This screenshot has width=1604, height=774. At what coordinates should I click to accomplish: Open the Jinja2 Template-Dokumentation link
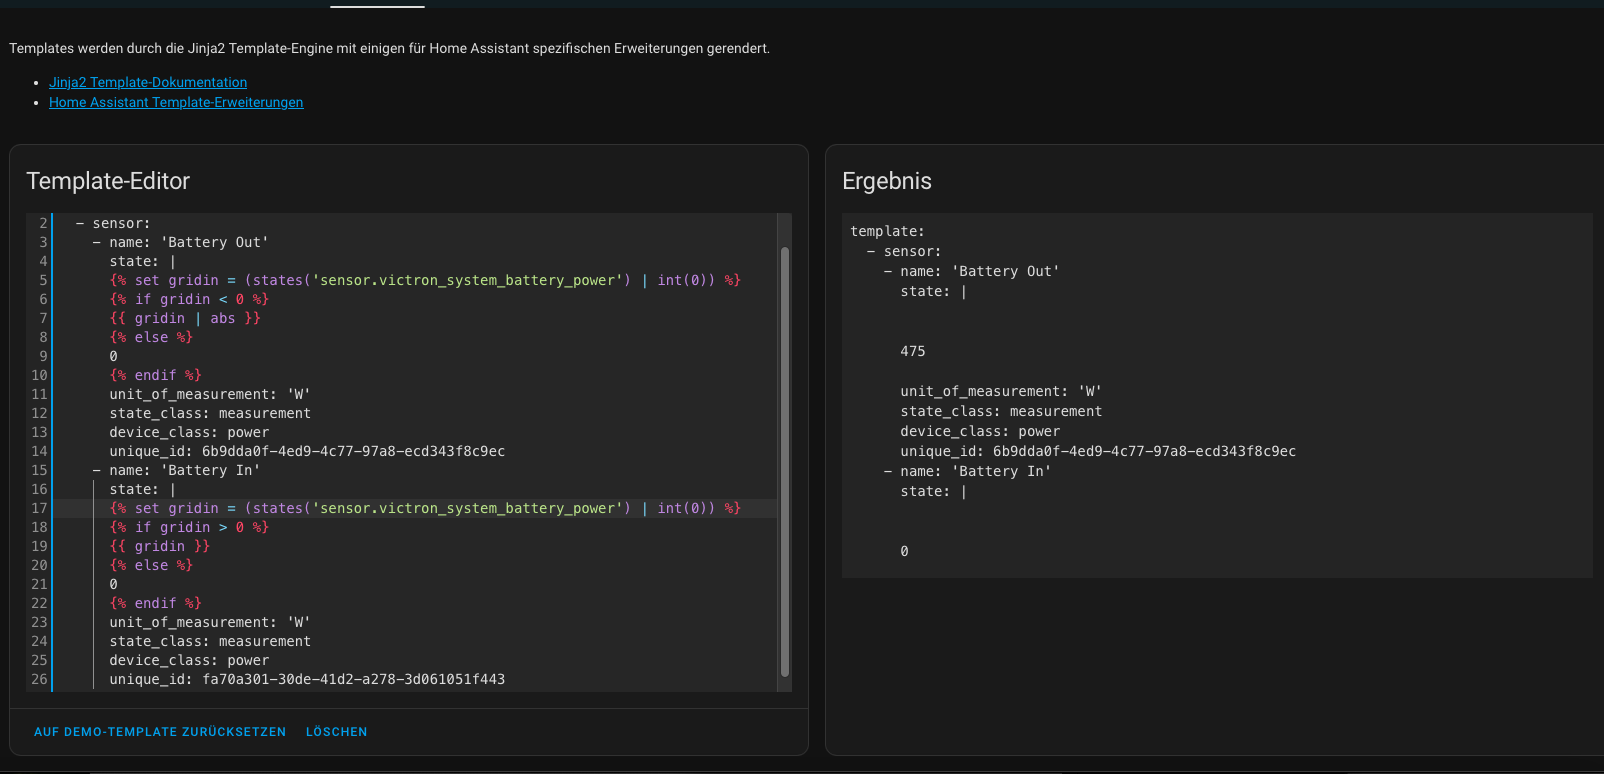pos(148,82)
